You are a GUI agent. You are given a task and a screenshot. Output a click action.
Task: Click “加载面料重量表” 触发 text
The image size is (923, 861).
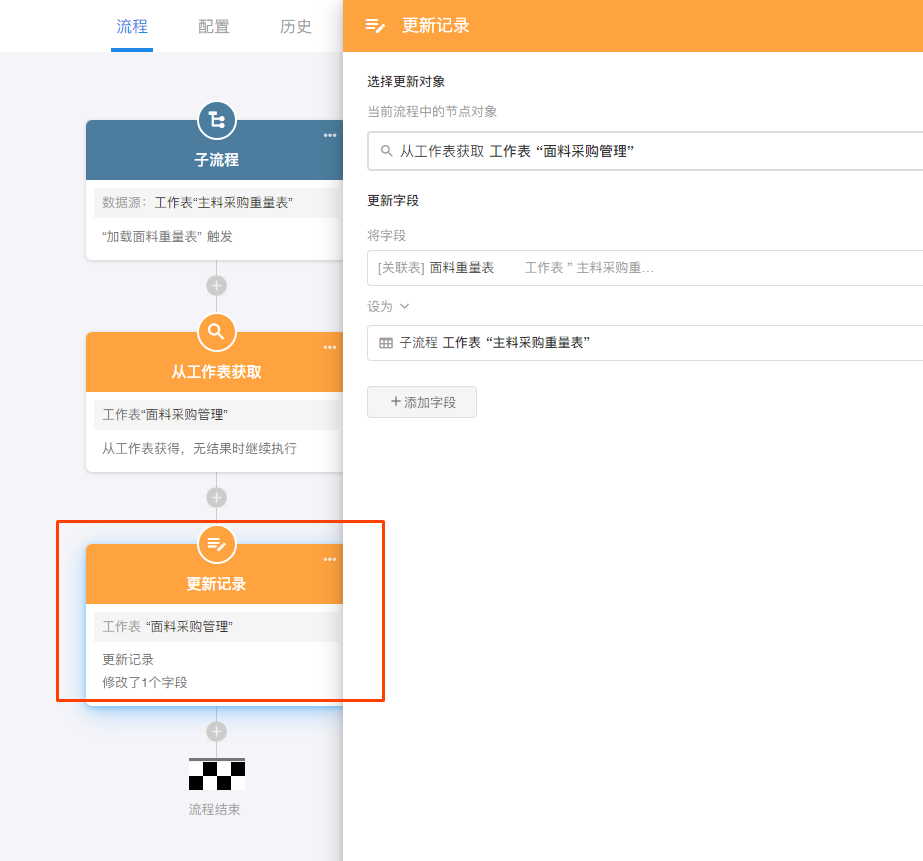tap(167, 237)
